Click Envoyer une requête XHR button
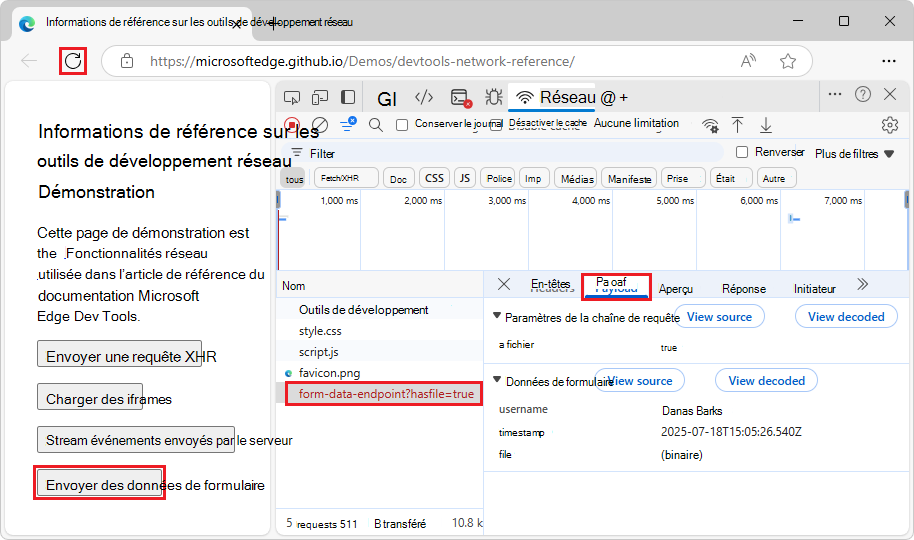The image size is (914, 540). (x=119, y=354)
